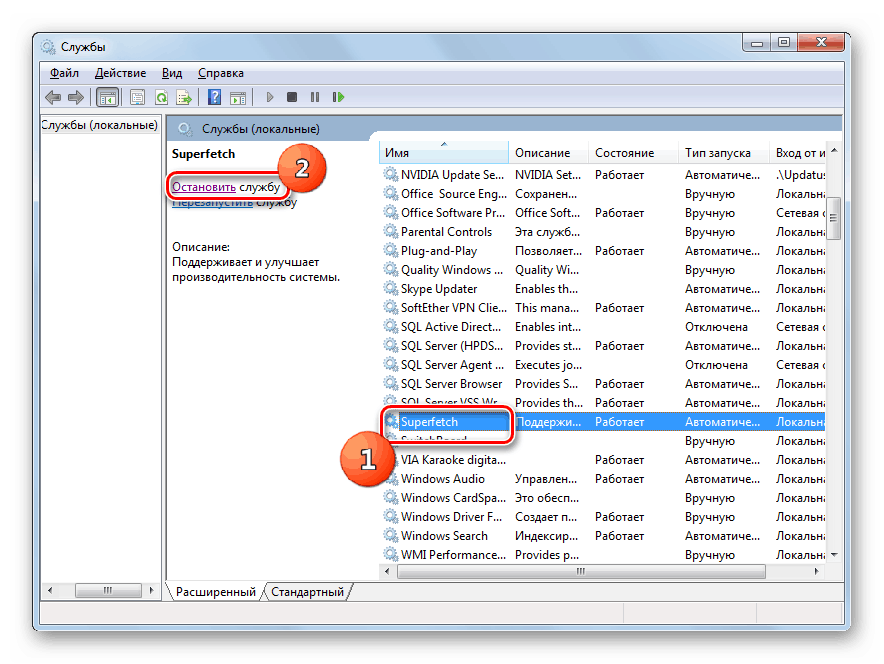This screenshot has width=884, height=664.
Task: Open the Вид menu
Action: pyautogui.click(x=172, y=73)
